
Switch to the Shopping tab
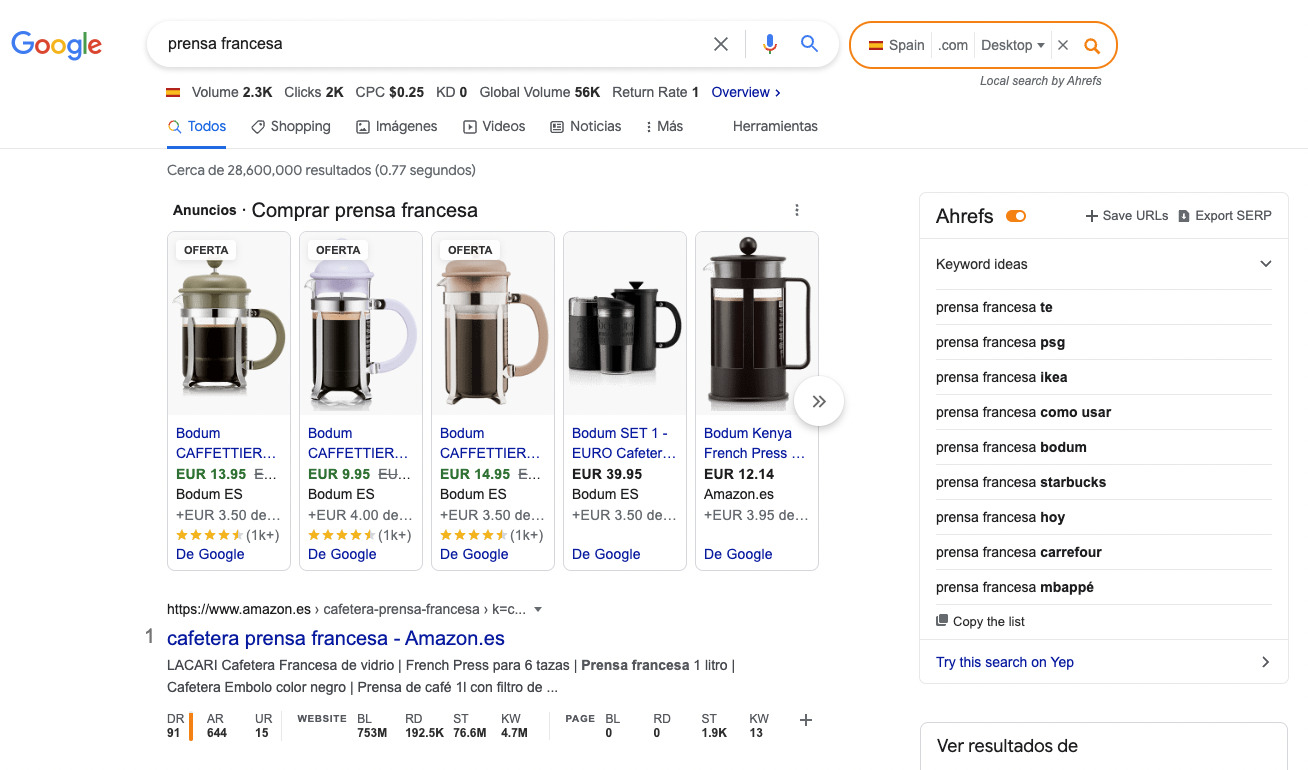pyautogui.click(x=290, y=126)
